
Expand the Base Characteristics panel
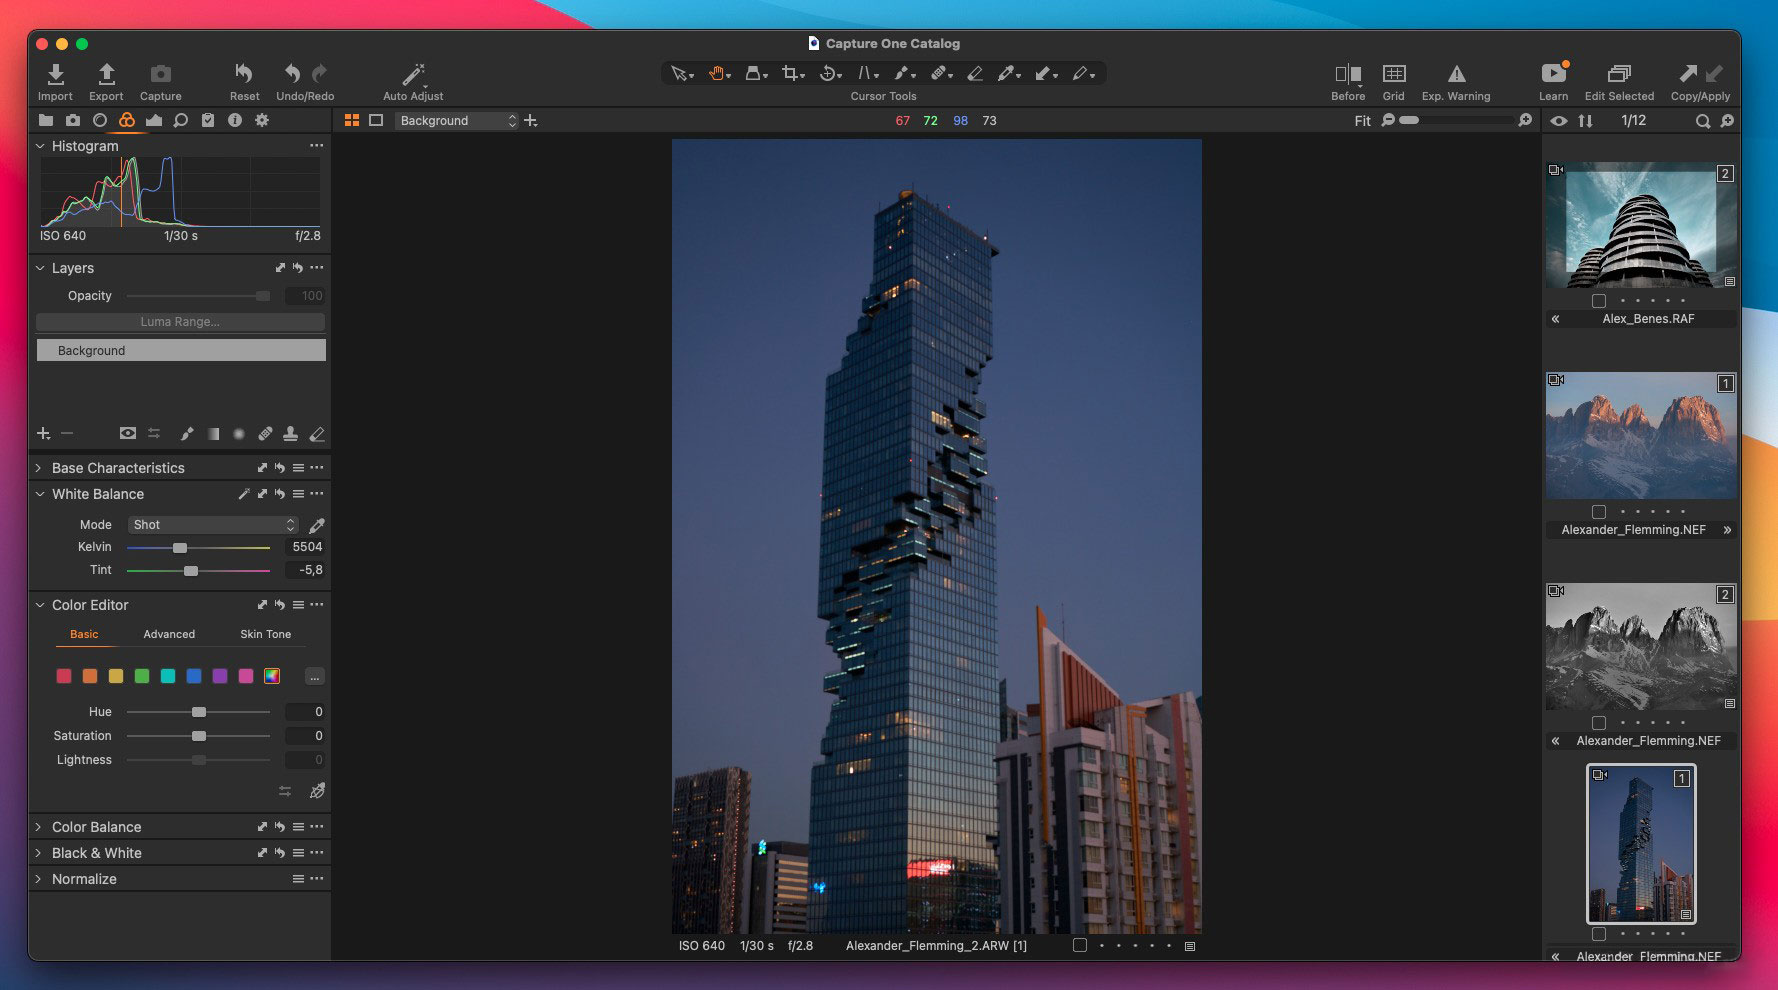39,468
